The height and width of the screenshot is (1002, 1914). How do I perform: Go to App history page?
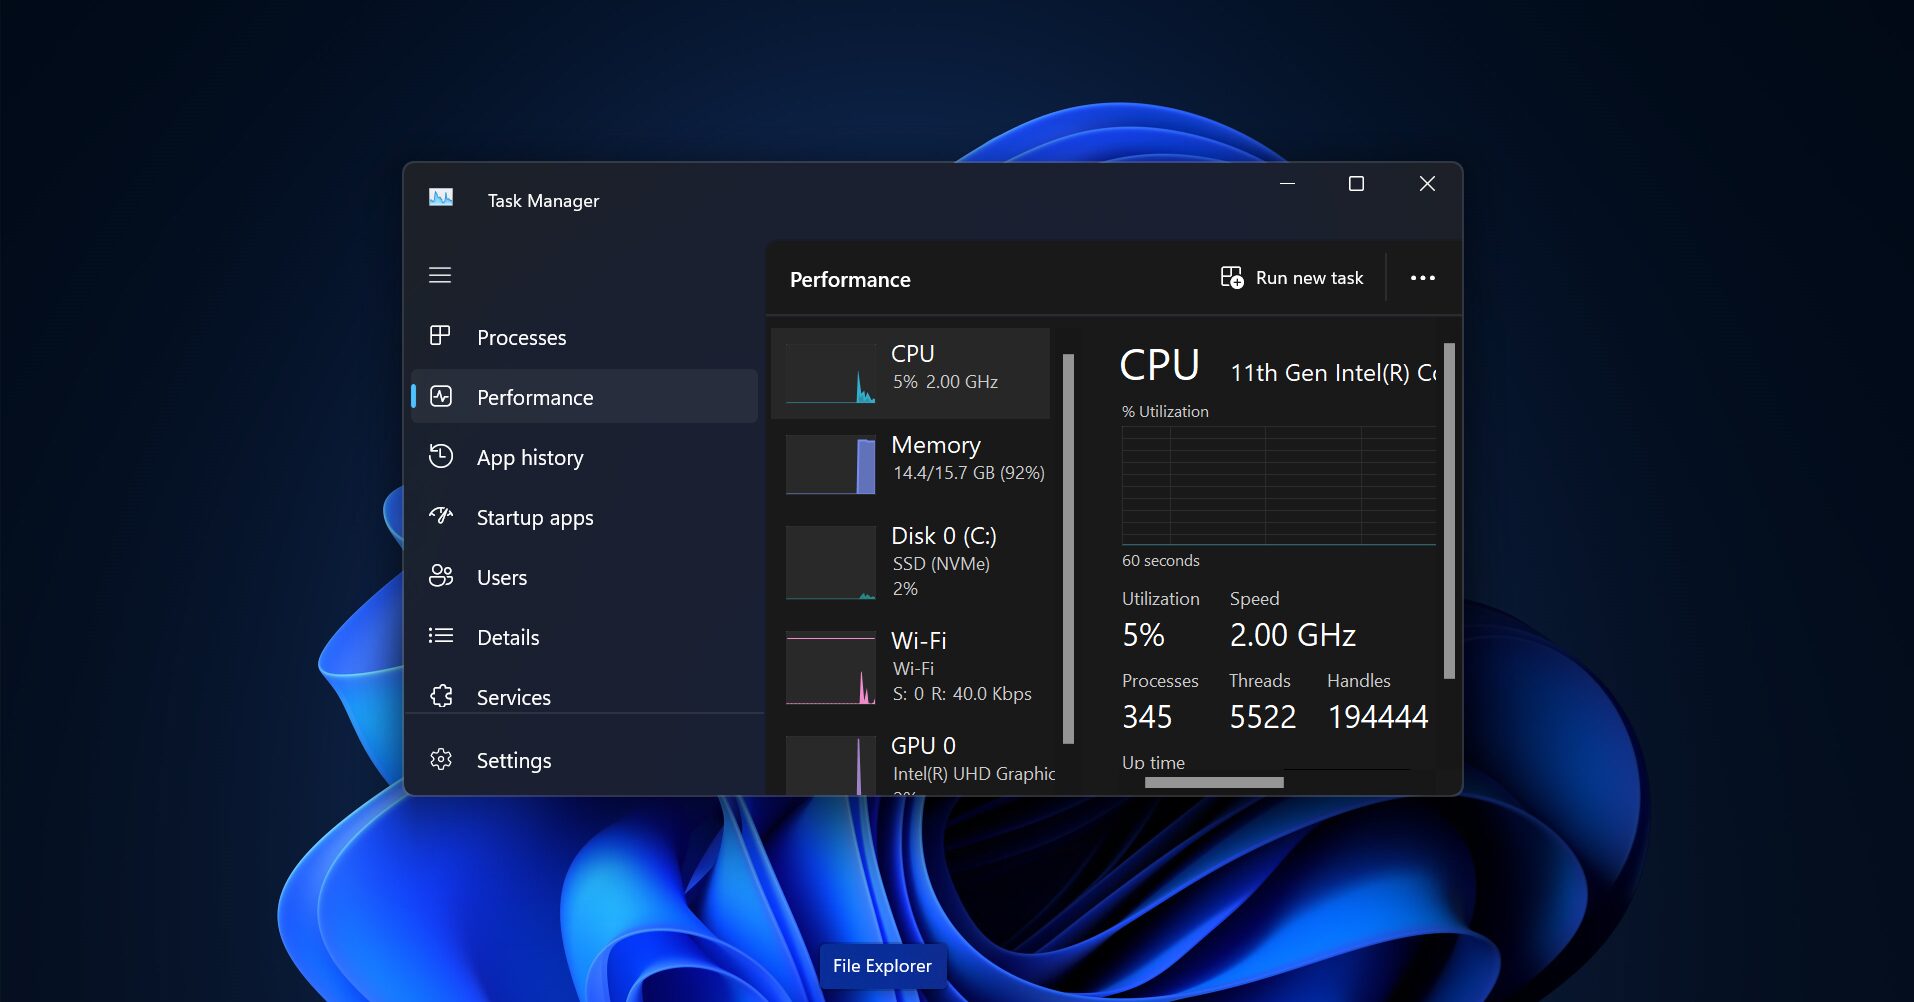[530, 458]
